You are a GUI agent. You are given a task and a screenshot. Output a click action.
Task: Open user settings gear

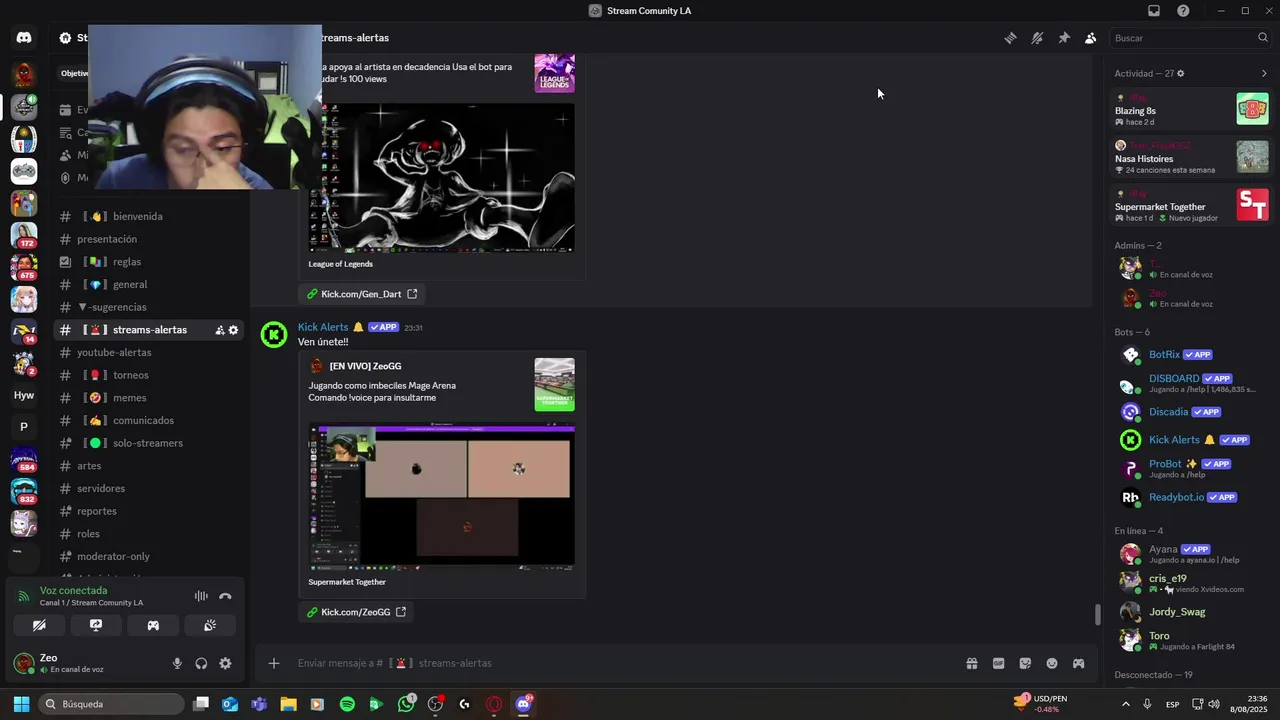(x=225, y=663)
